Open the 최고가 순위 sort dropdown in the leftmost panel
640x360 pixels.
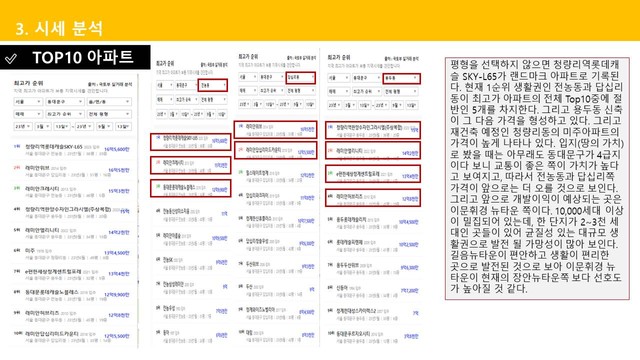click(64, 114)
